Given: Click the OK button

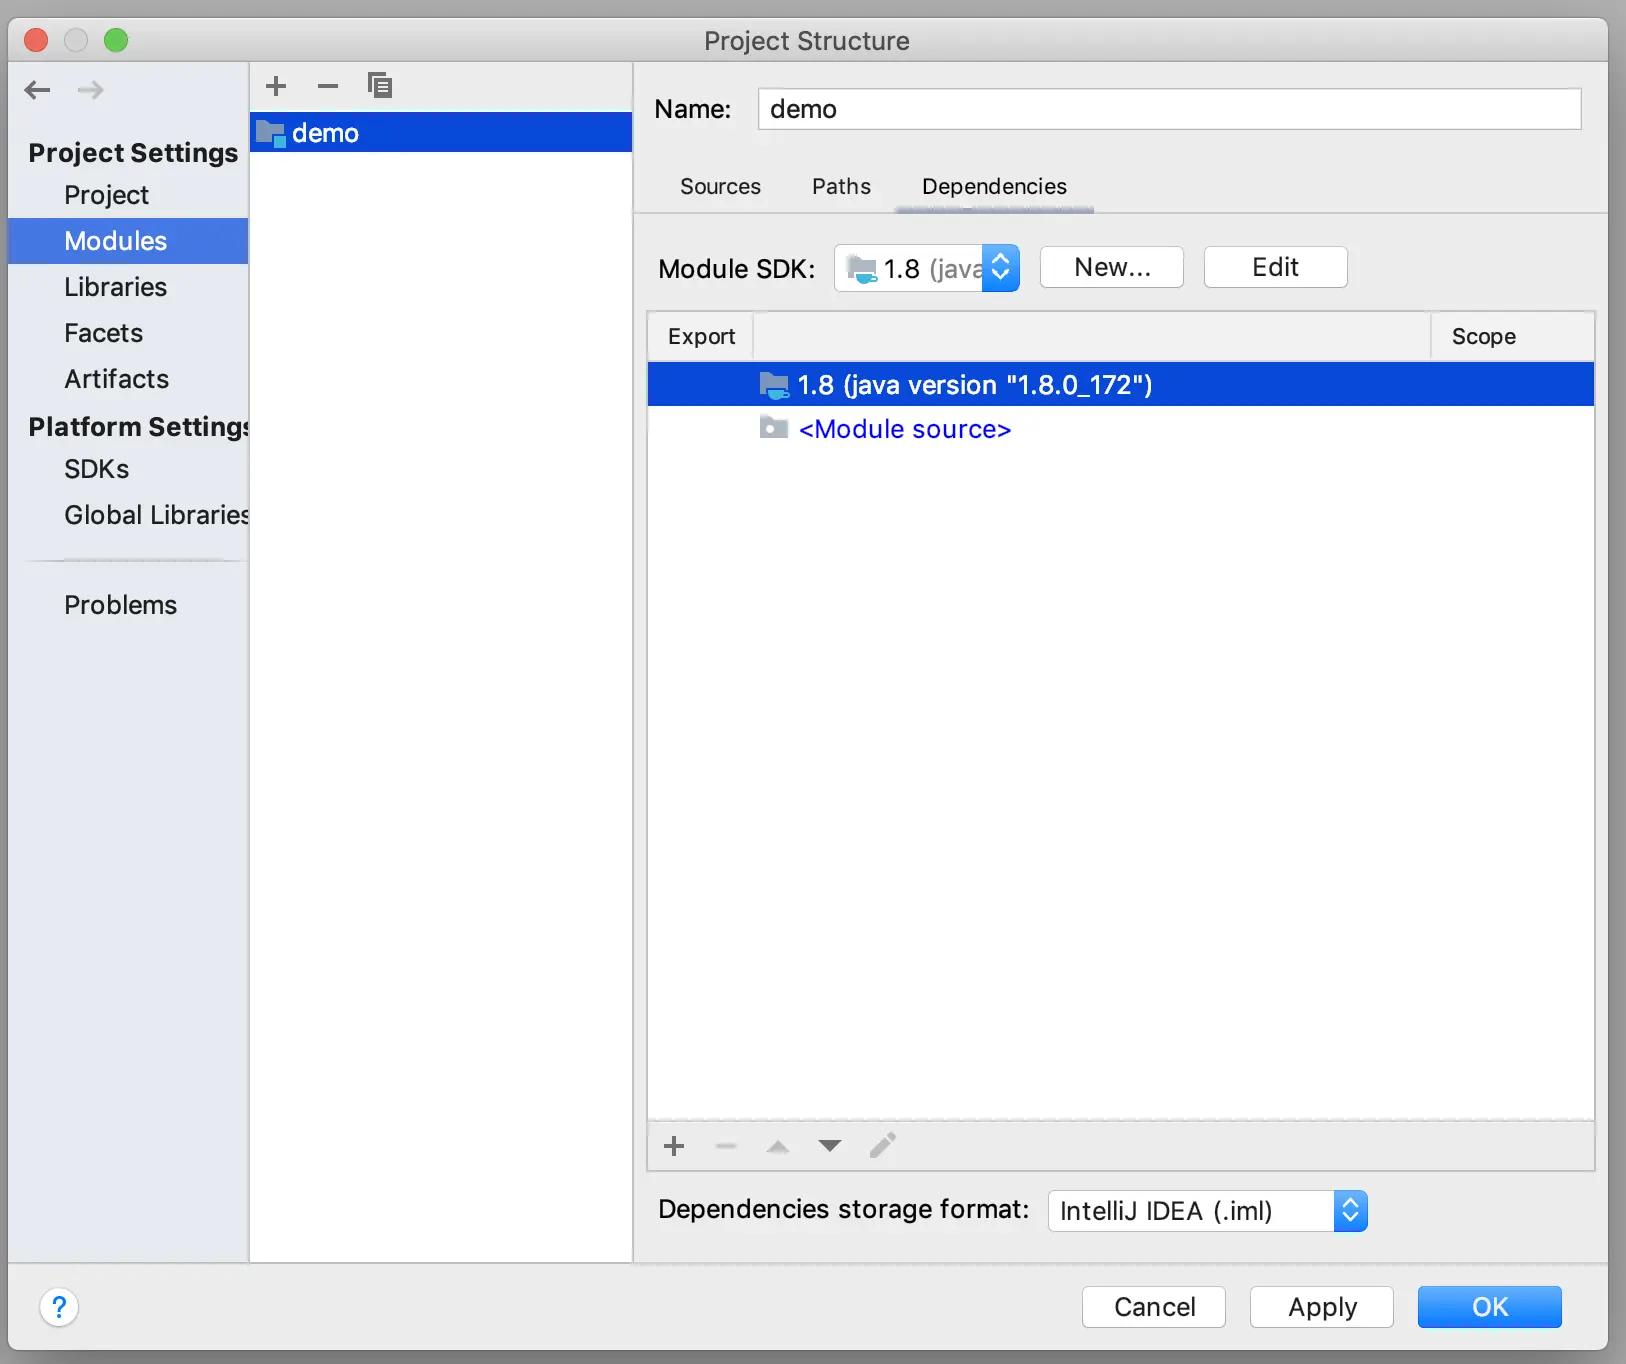Looking at the screenshot, I should (1490, 1307).
